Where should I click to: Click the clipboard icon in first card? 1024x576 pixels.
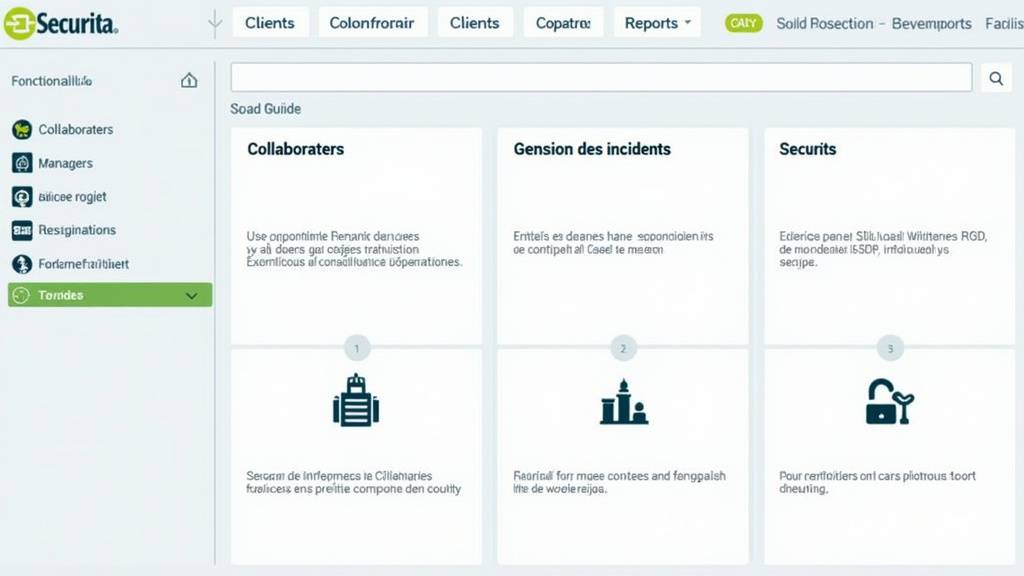[x=356, y=400]
